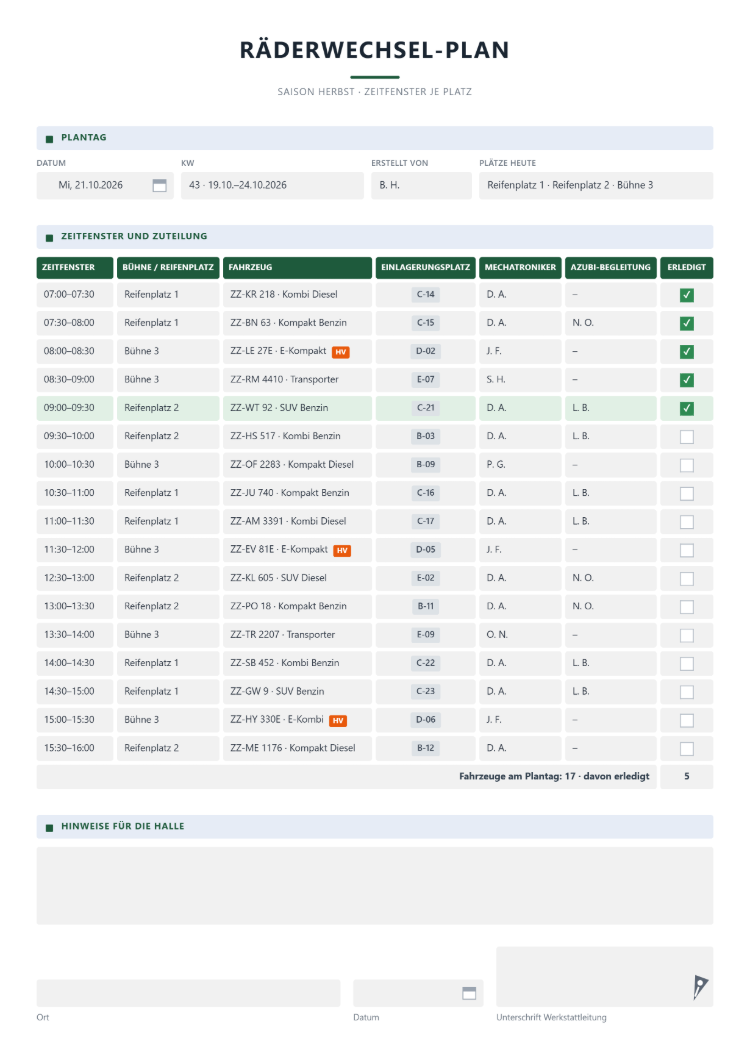Uncheck Erledigt for 07:00–07:30 slot

(686, 295)
